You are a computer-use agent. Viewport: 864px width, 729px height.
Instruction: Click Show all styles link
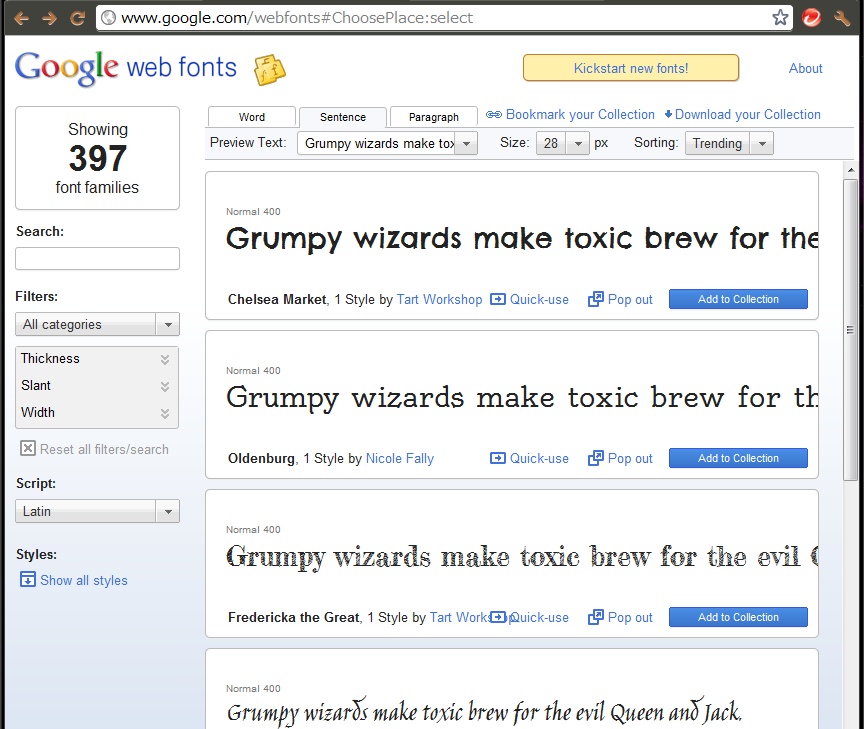coord(84,580)
